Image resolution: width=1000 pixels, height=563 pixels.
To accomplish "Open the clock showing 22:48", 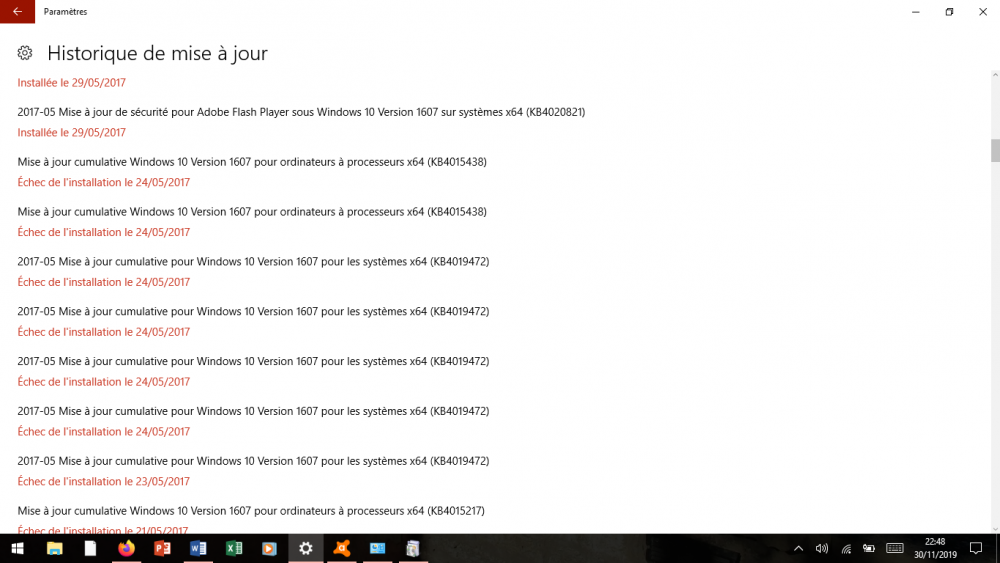I will (935, 548).
